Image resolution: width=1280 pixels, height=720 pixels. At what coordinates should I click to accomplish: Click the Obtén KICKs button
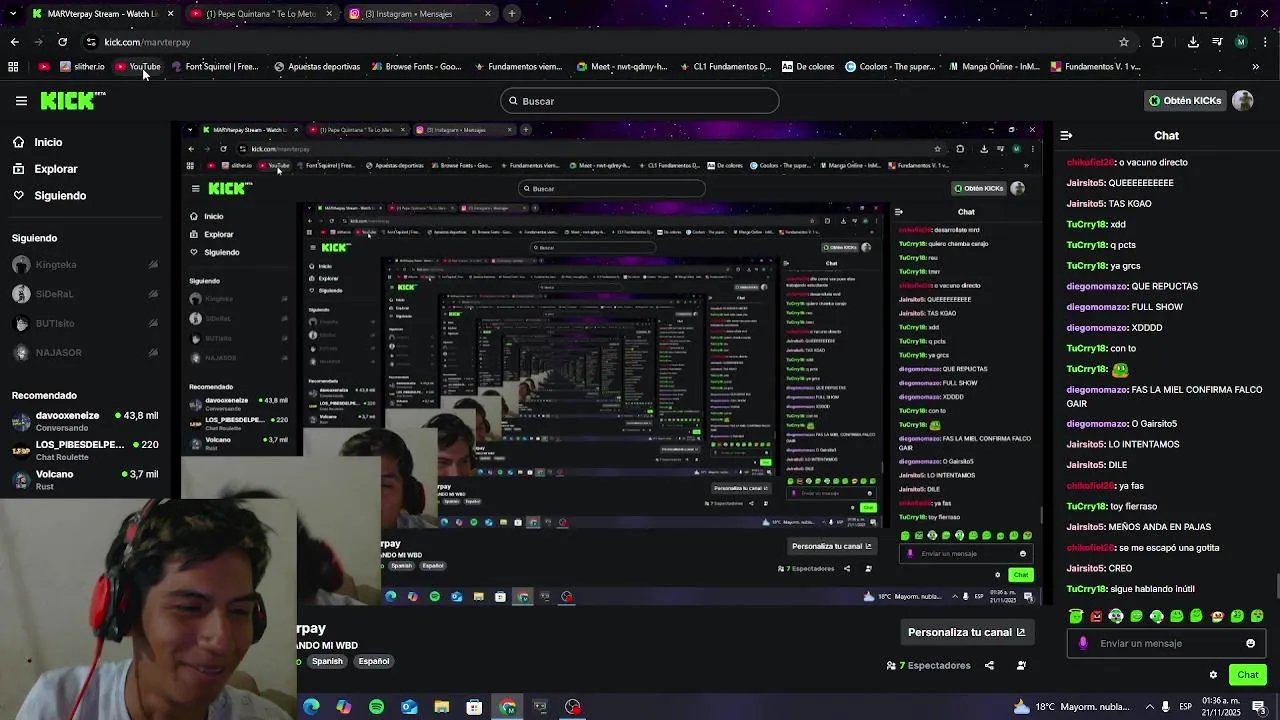coord(1185,101)
